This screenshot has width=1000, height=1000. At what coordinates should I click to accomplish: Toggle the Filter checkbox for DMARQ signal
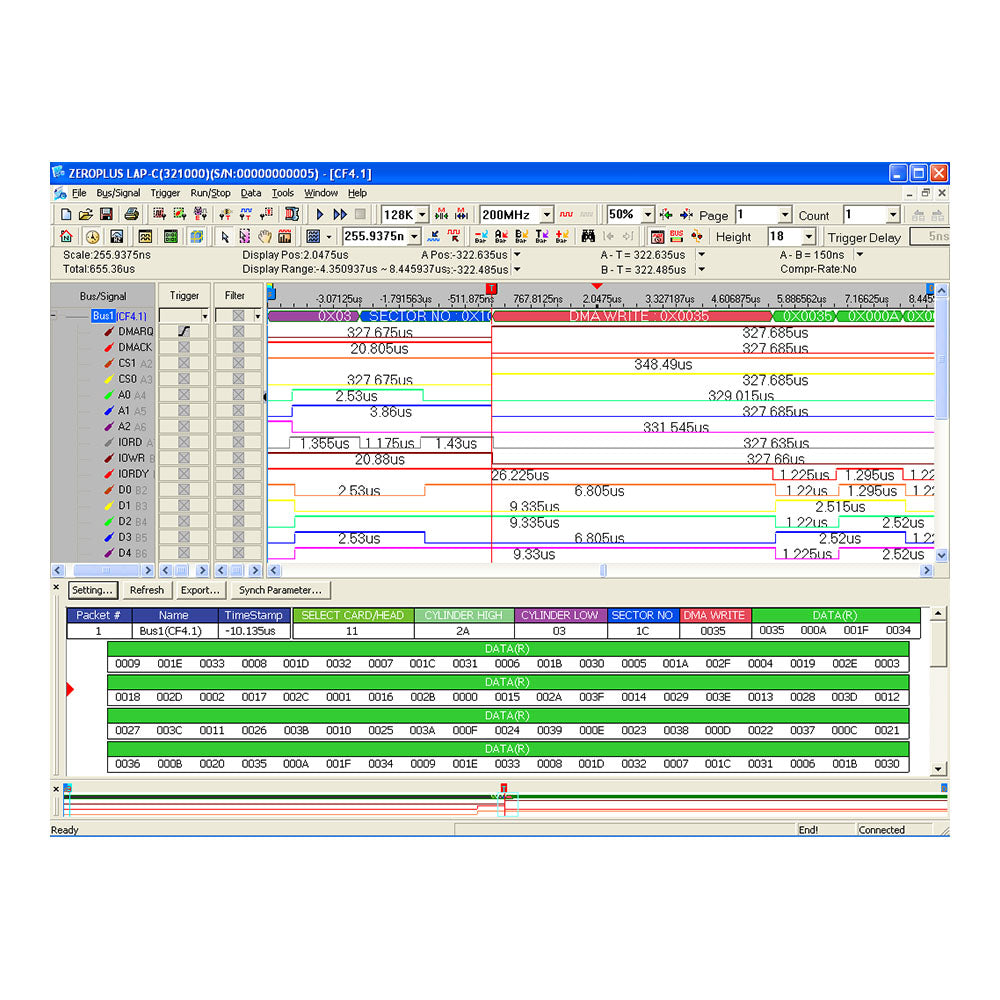point(238,331)
